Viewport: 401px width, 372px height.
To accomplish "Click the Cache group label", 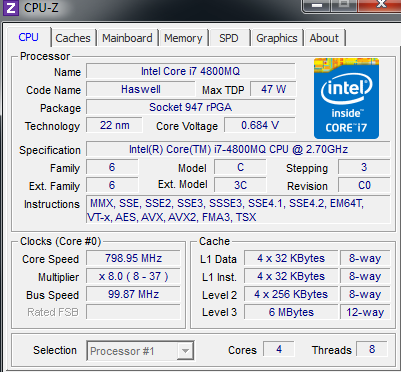I will tap(214, 241).
